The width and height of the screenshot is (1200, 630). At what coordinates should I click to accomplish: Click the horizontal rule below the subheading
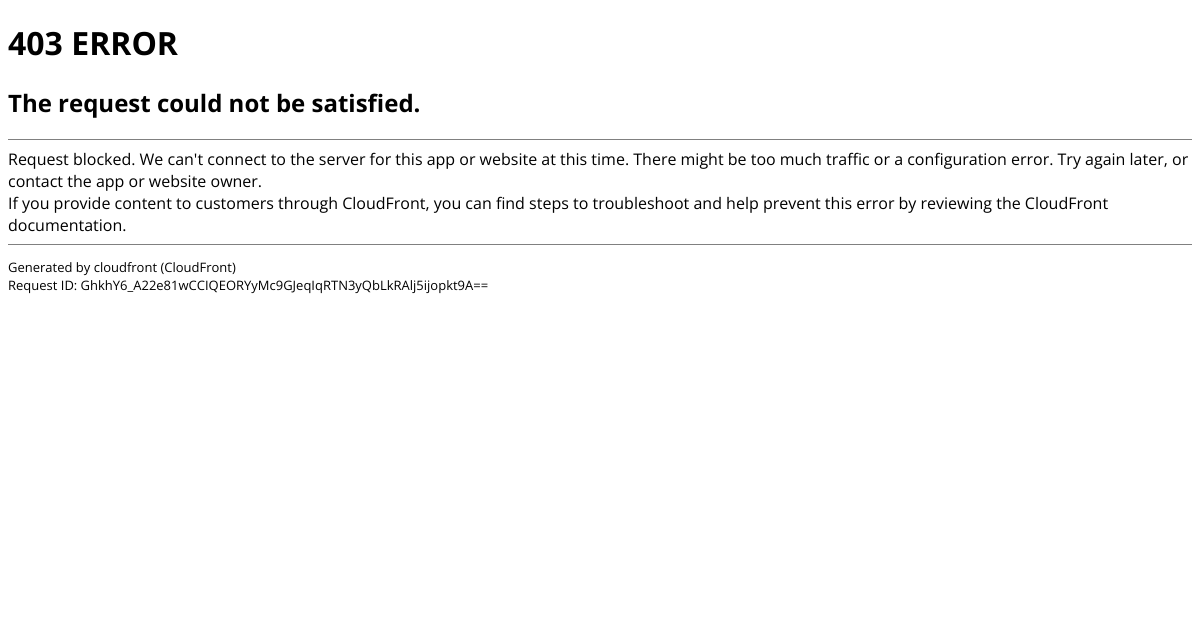(600, 139)
